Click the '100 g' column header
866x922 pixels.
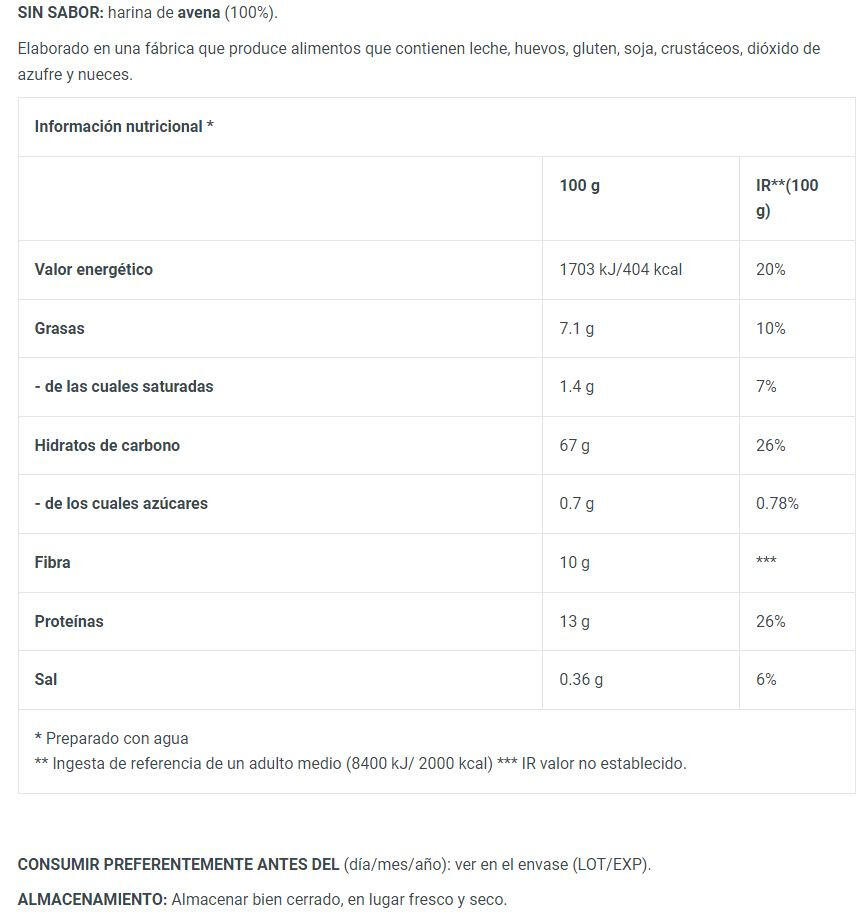(x=579, y=186)
